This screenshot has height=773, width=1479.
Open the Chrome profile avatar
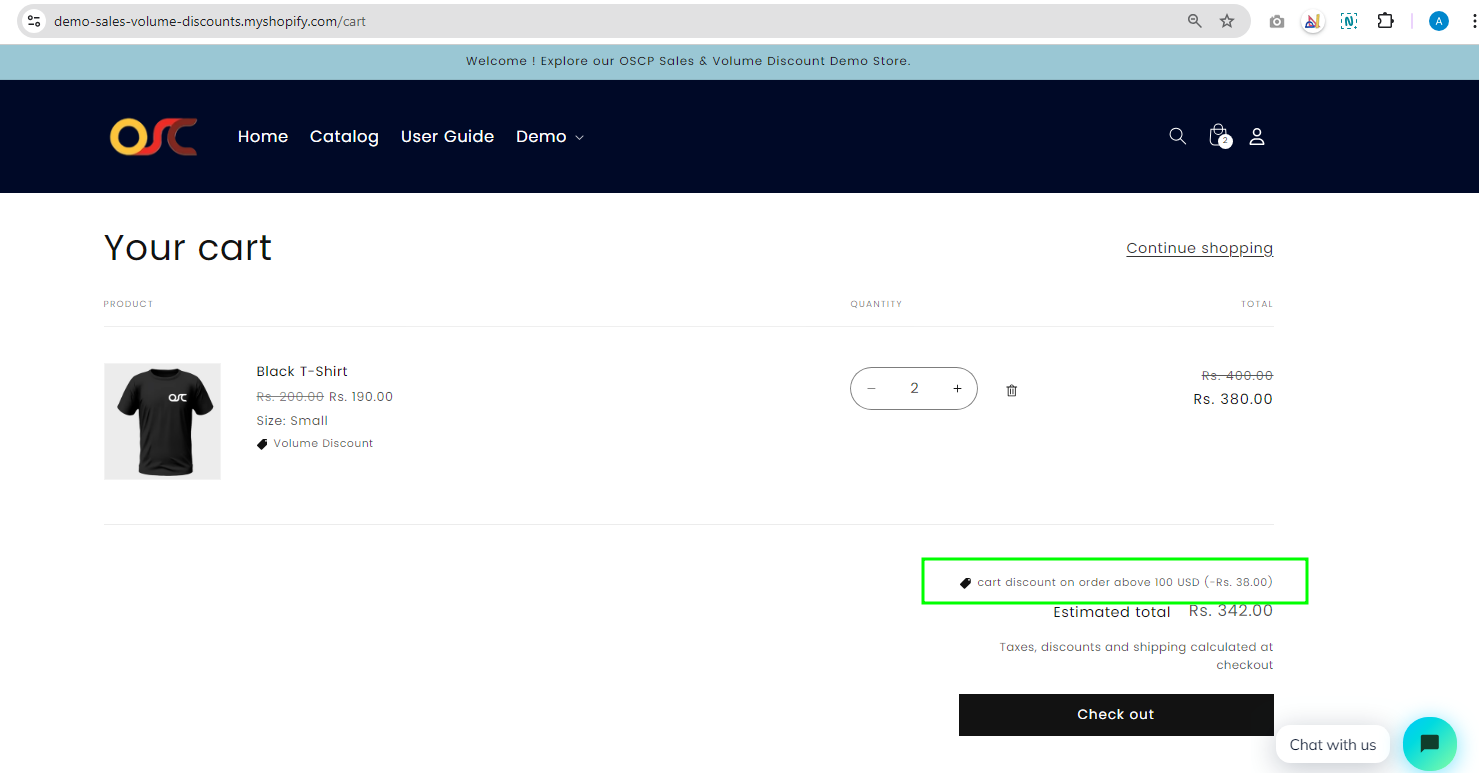1438,21
